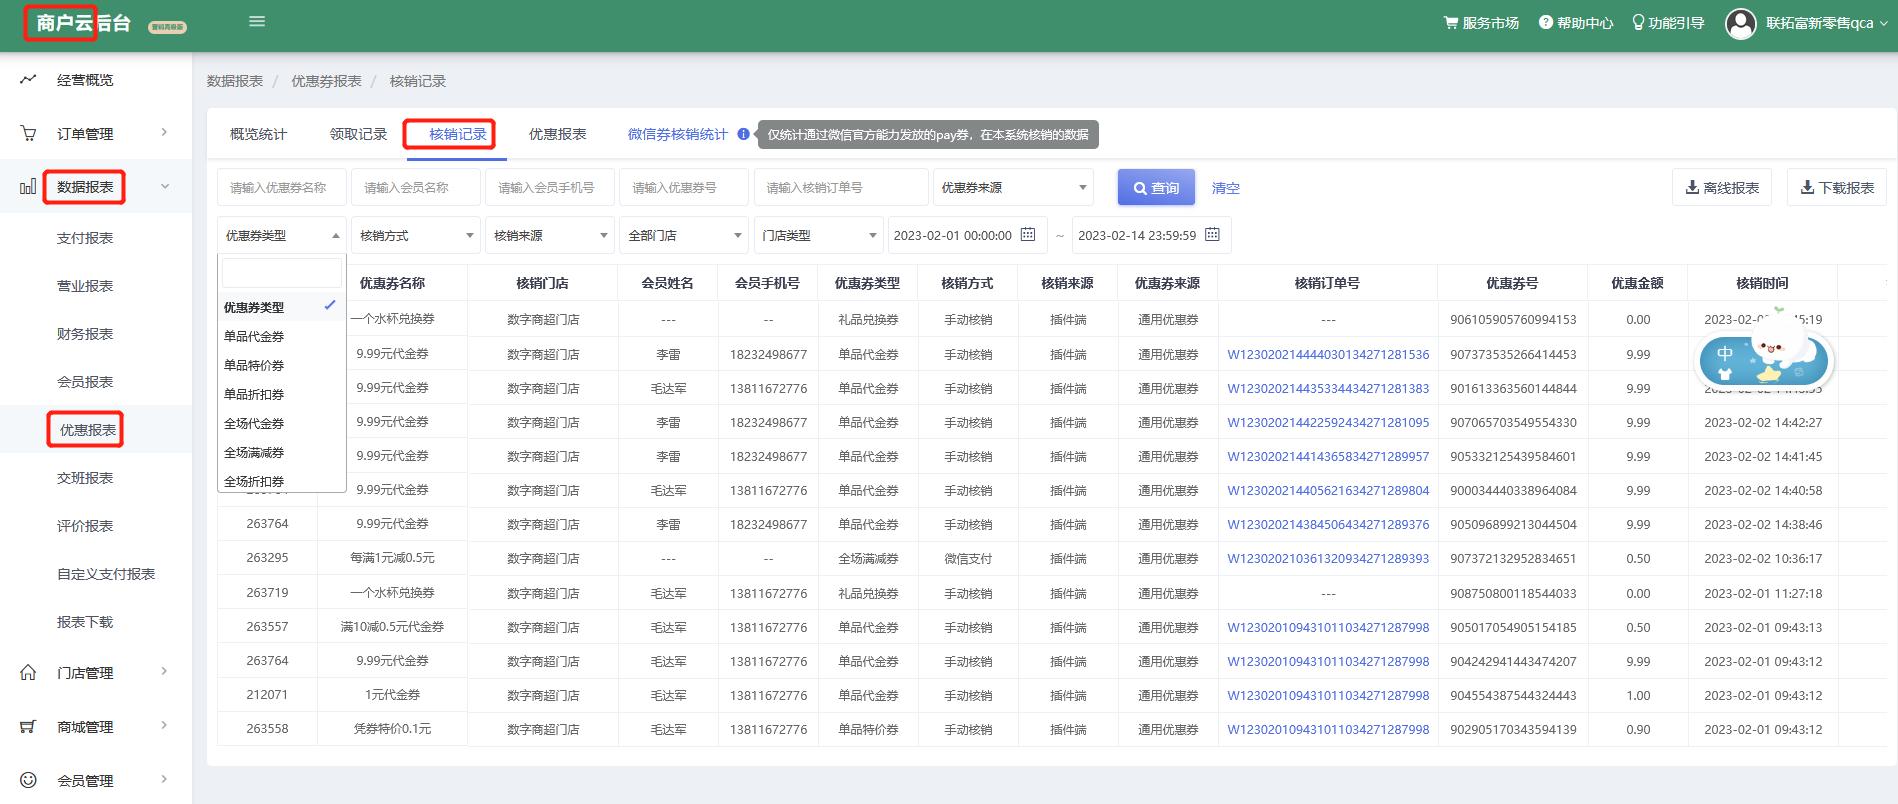
Task: Open 报表下载 in sidebar
Action: [85, 622]
